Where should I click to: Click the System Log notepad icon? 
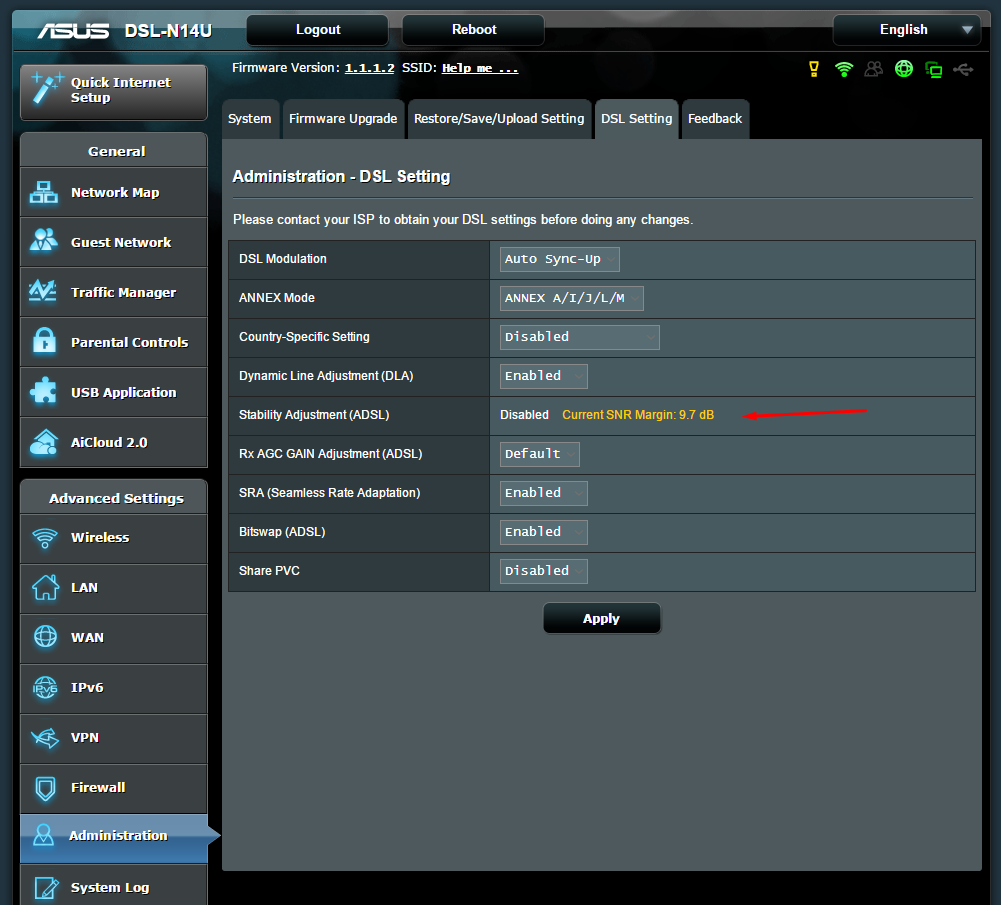46,887
